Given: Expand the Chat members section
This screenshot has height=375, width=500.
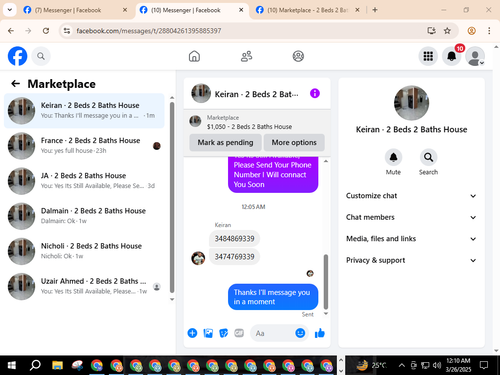Looking at the screenshot, I should (x=411, y=217).
